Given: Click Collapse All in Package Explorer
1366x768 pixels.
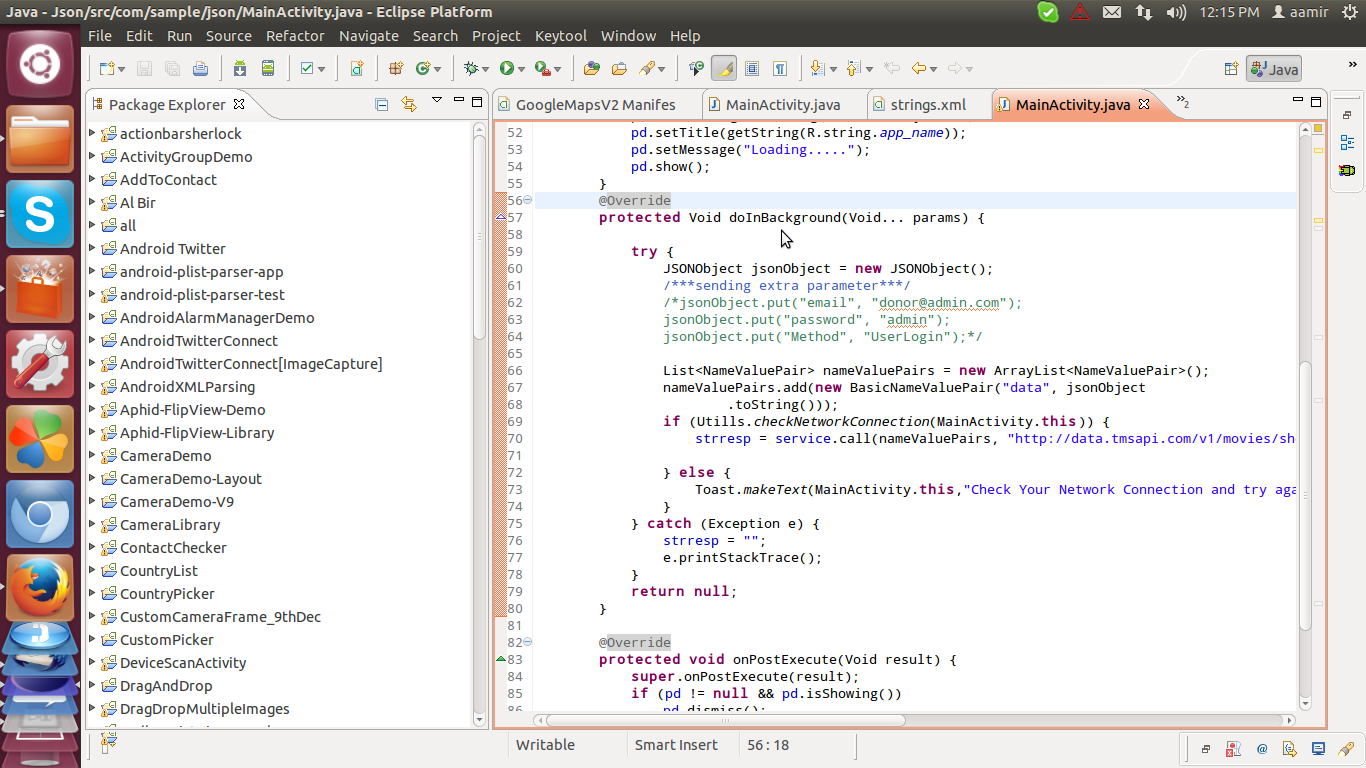Looking at the screenshot, I should click(381, 104).
